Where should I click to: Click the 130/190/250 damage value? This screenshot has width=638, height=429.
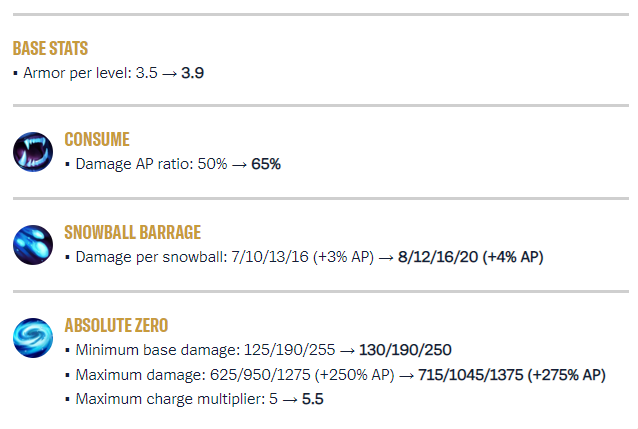click(405, 350)
